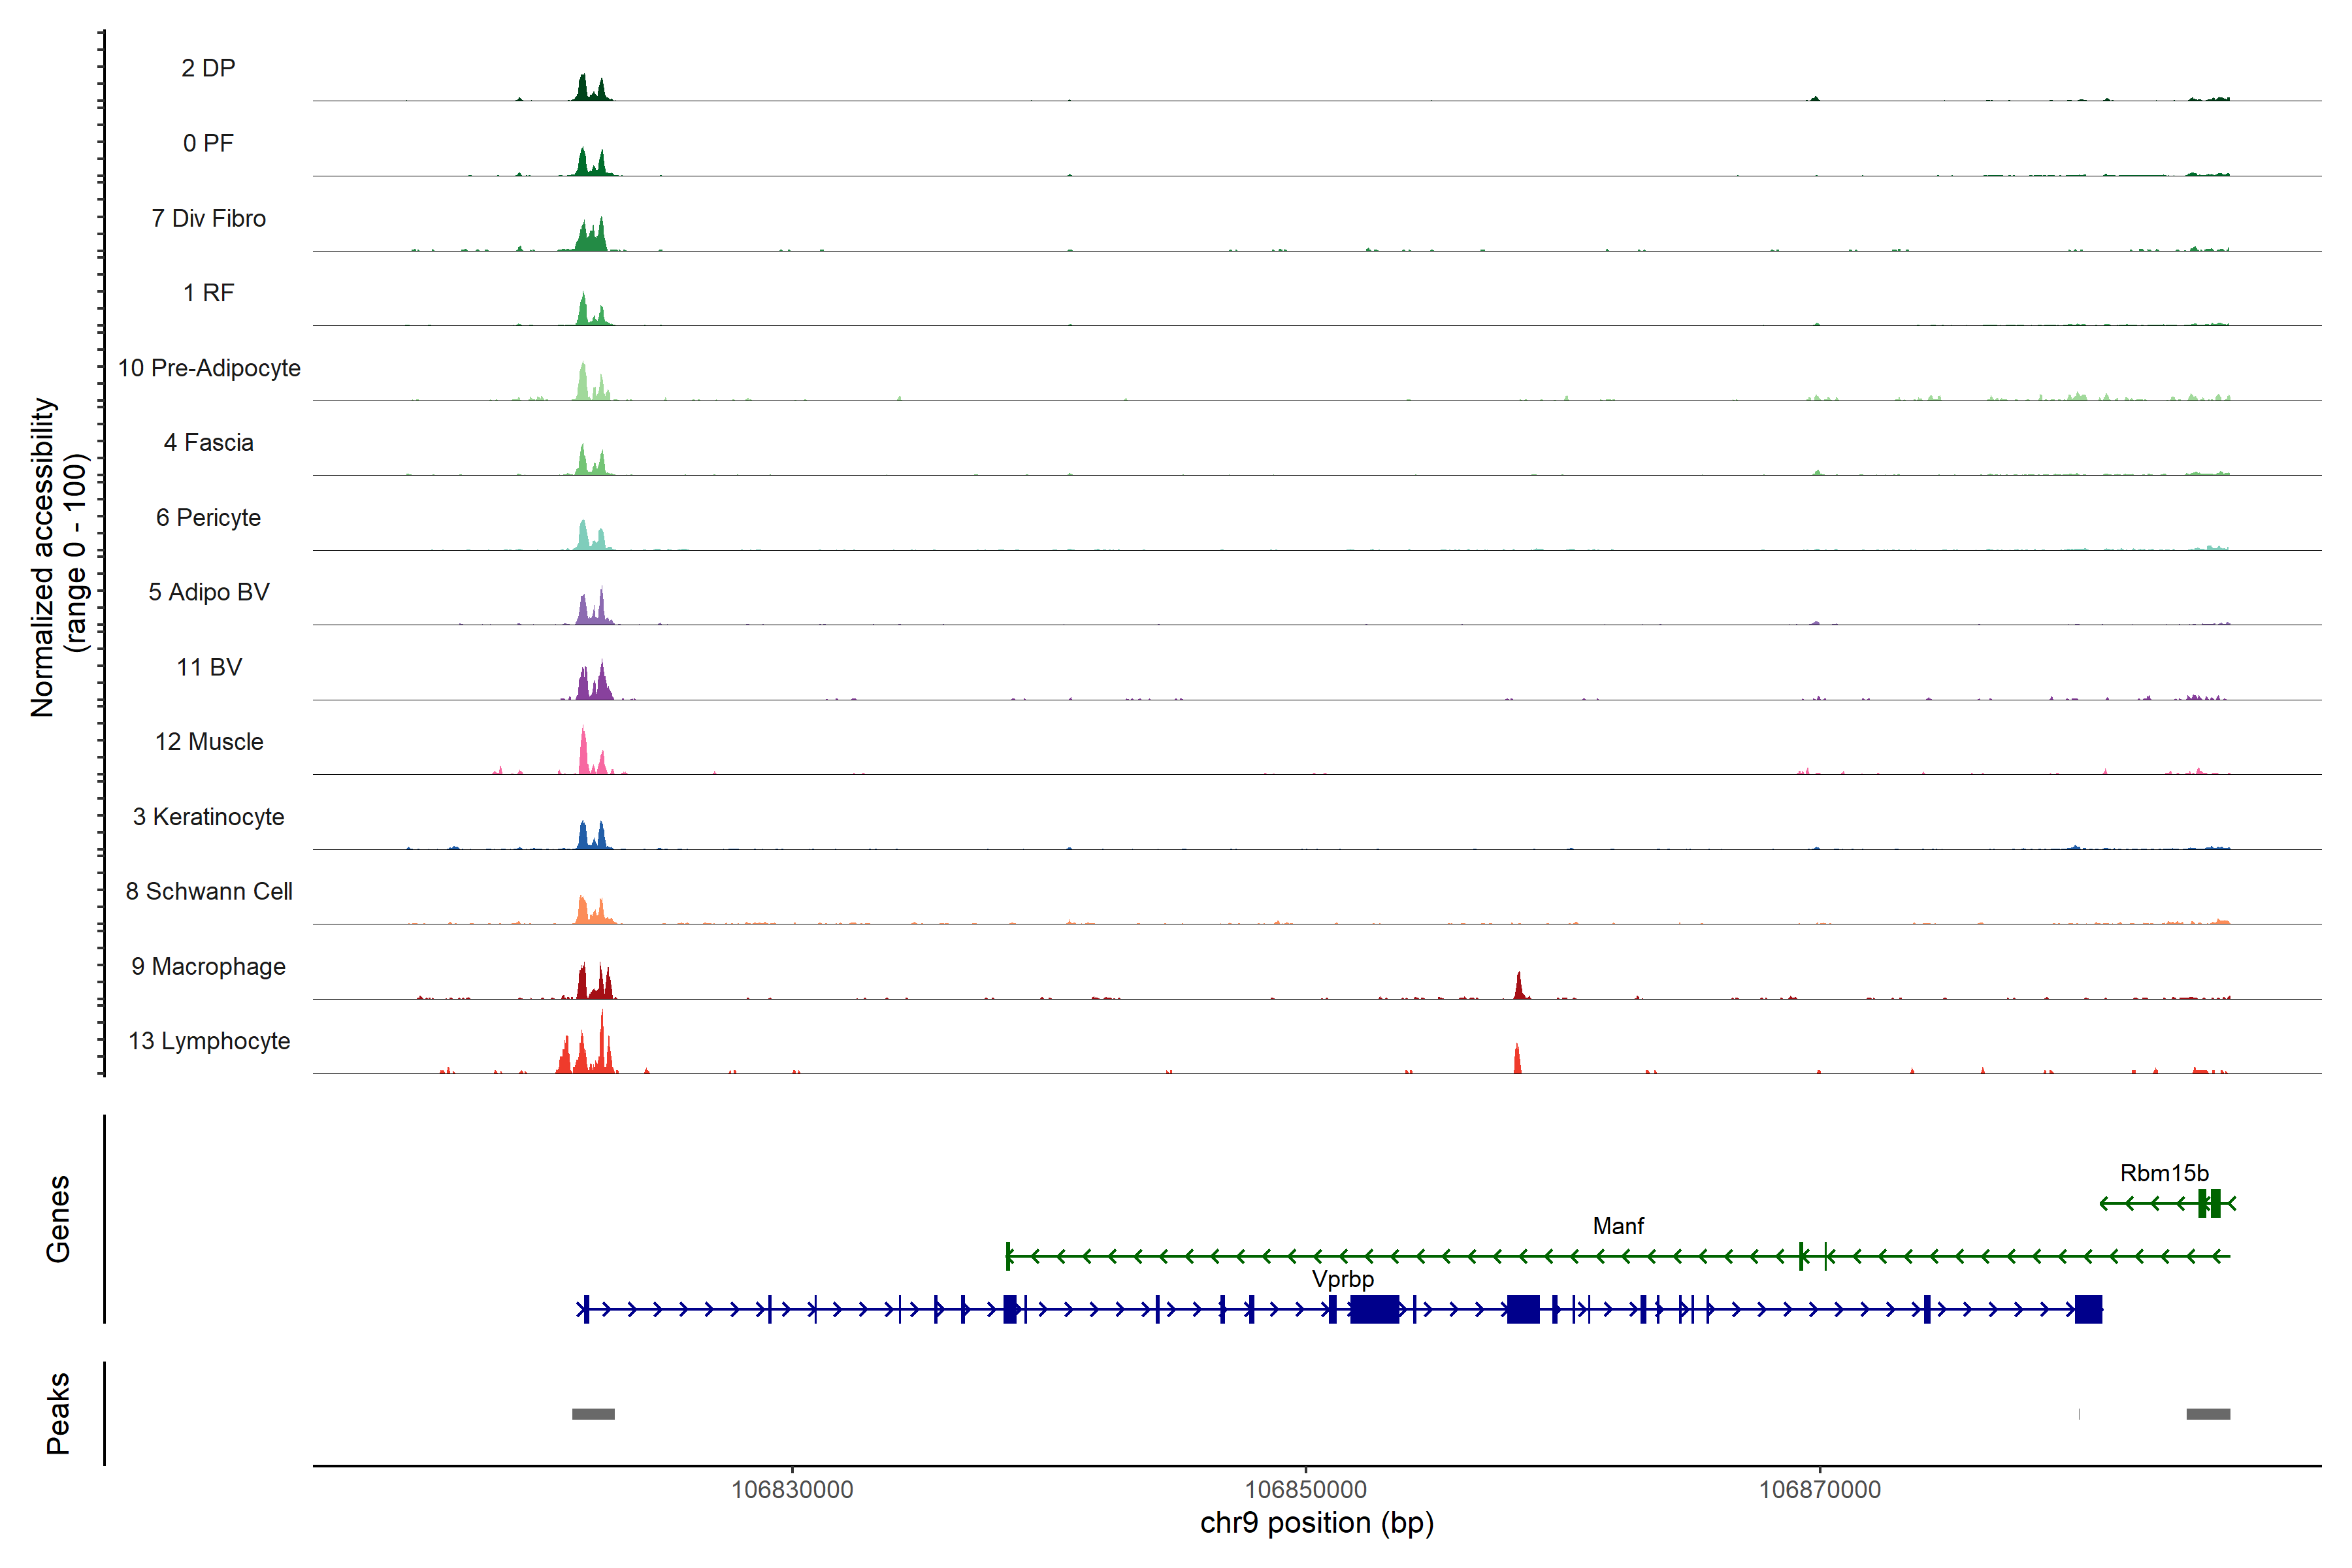This screenshot has width=2352, height=1568.
Task: Click the chr9 position (bp) axis title
Action: [x=1317, y=1523]
